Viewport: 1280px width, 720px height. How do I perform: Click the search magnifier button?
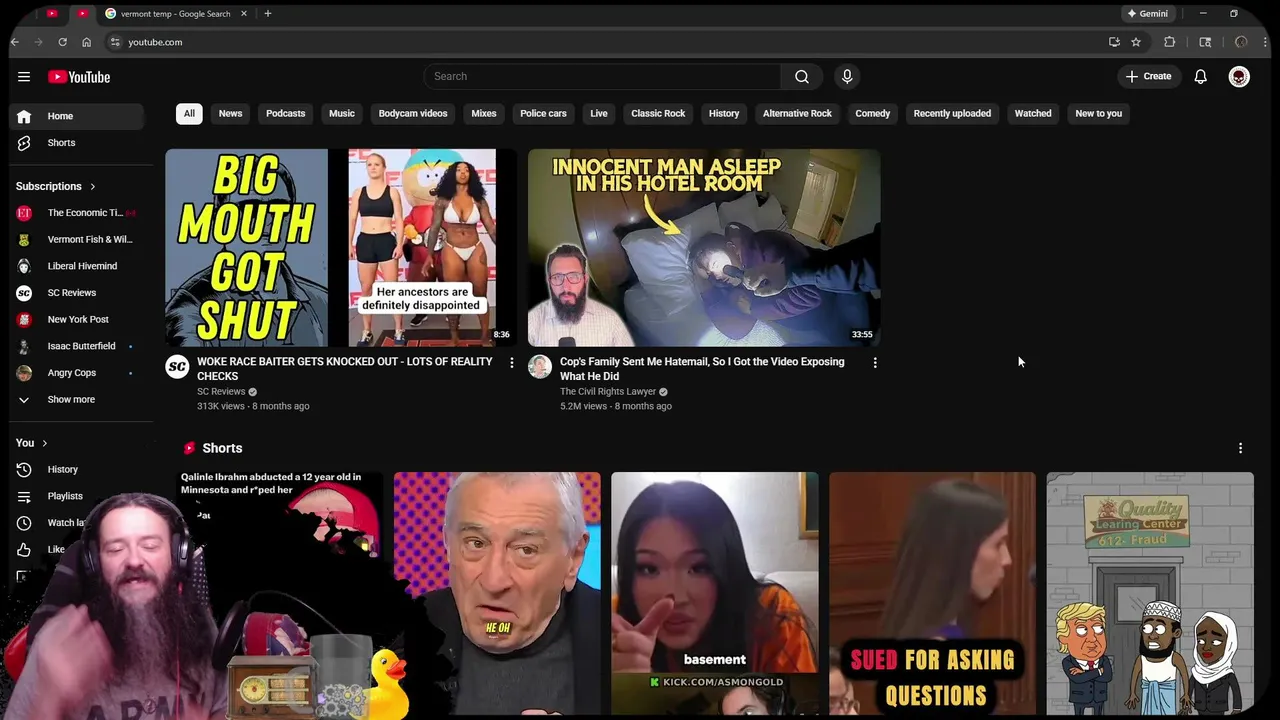pos(802,77)
